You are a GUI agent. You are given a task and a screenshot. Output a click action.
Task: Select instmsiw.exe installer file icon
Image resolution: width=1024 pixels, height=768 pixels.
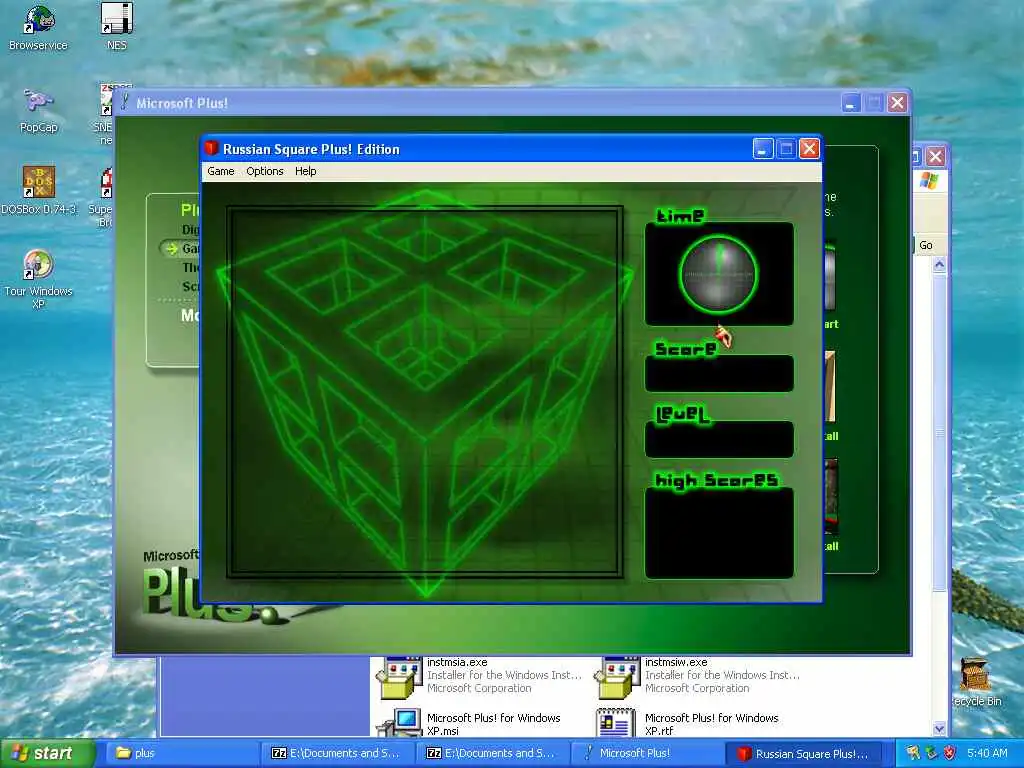click(x=616, y=678)
